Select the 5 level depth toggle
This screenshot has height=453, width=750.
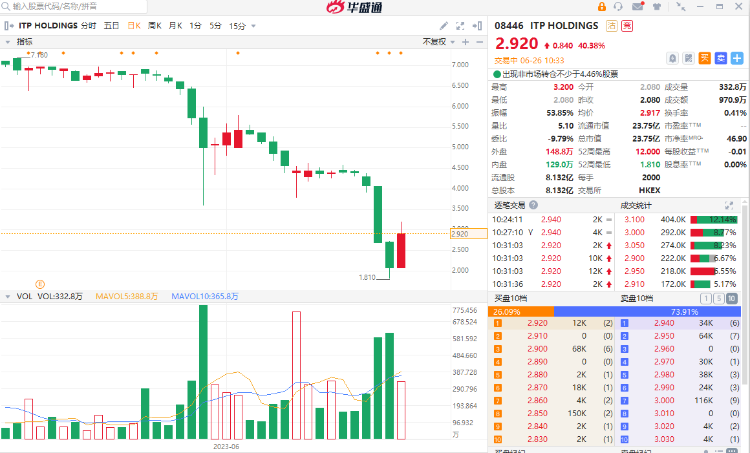click(x=718, y=298)
